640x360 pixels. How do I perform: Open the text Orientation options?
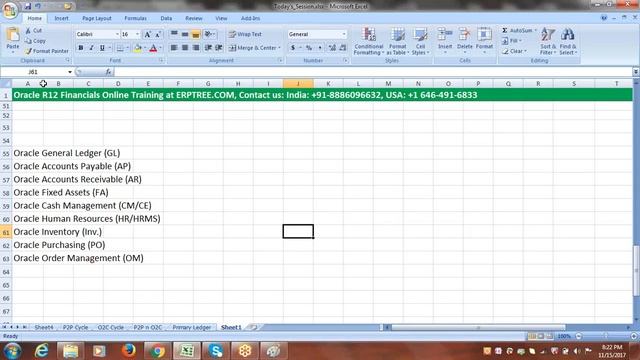point(209,34)
